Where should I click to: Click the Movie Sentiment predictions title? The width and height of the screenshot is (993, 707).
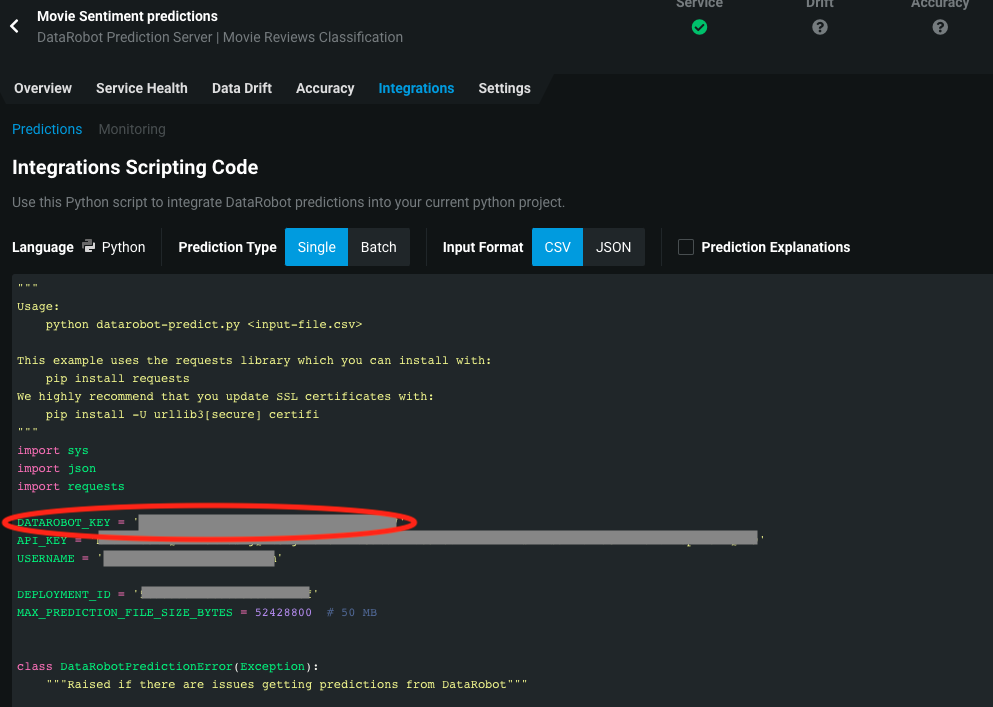point(127,16)
